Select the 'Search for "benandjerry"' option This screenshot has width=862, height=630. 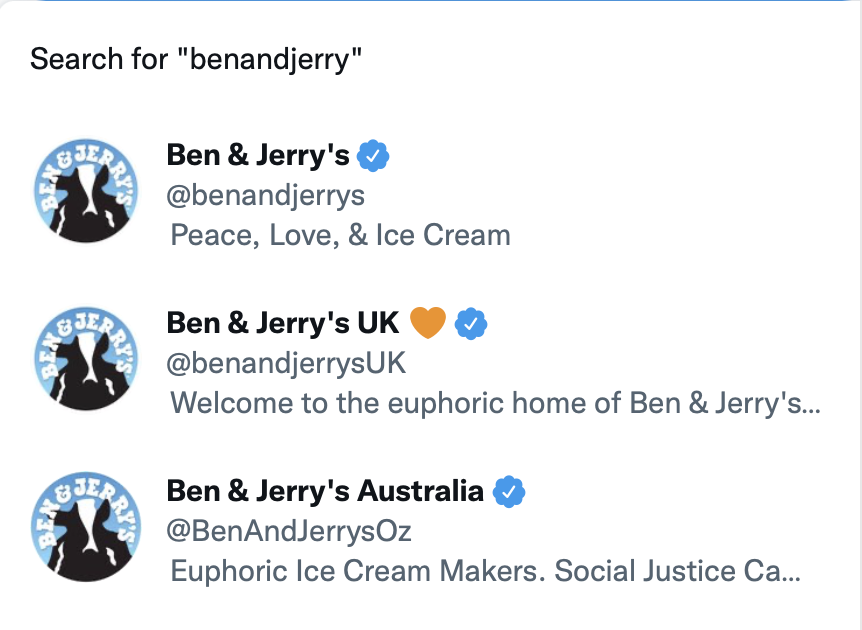click(195, 59)
